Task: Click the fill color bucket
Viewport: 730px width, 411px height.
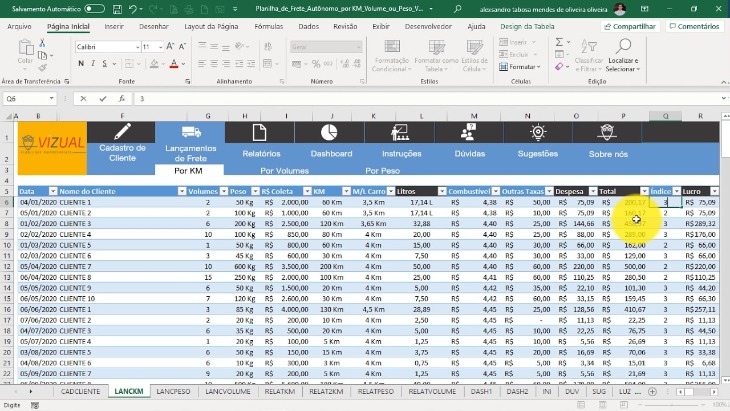Action: pyautogui.click(x=154, y=64)
